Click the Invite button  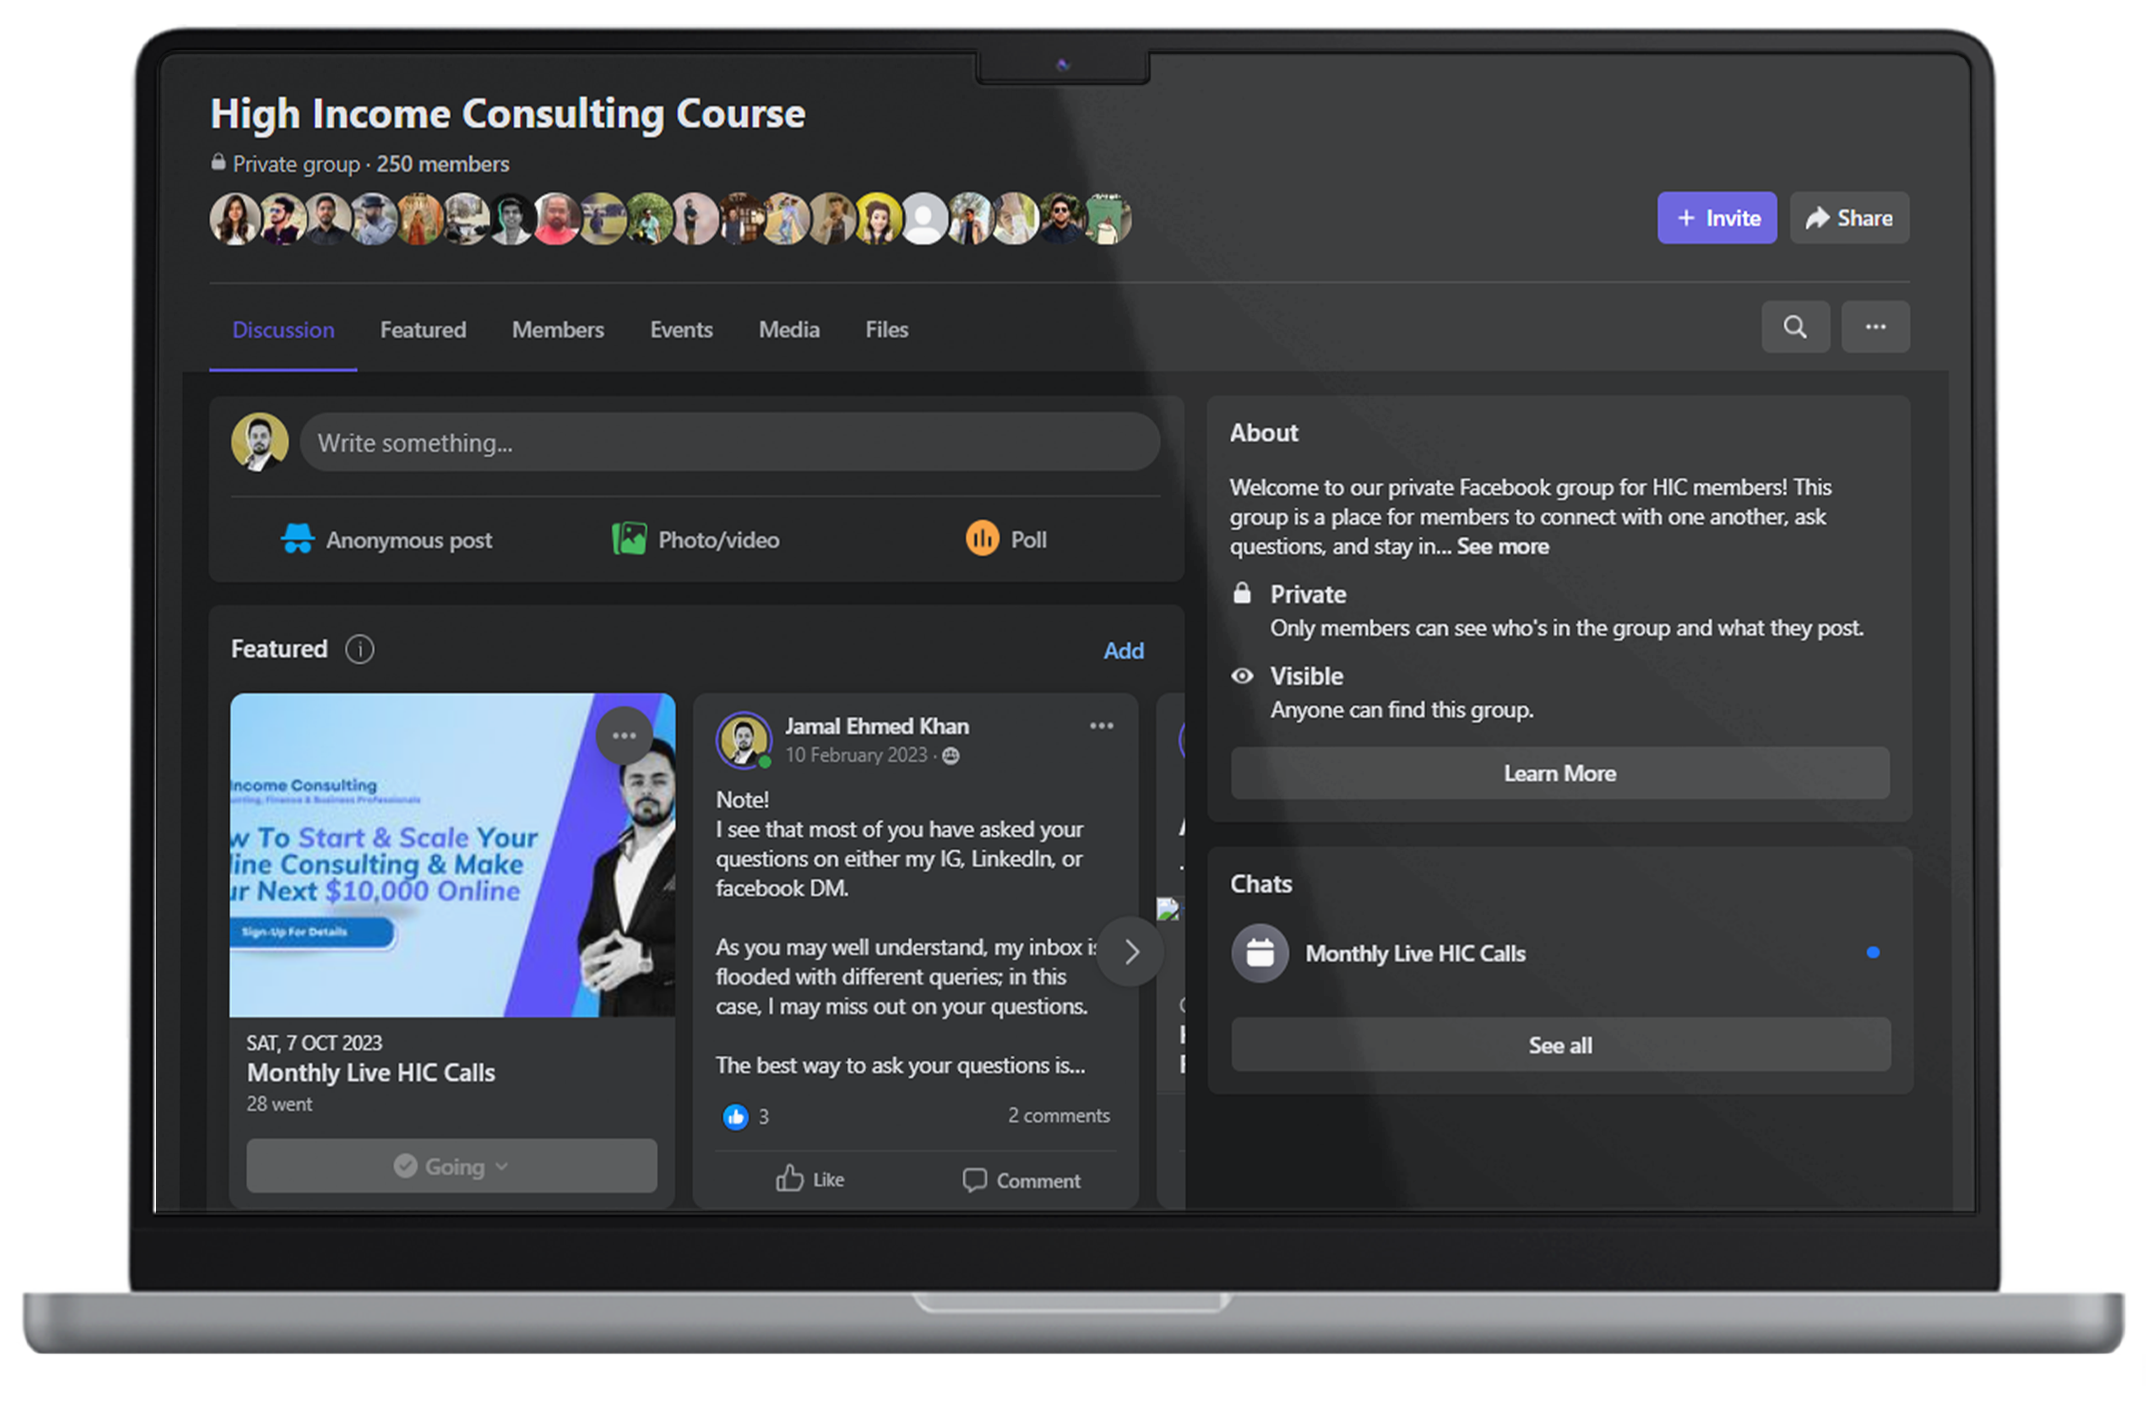[1717, 218]
